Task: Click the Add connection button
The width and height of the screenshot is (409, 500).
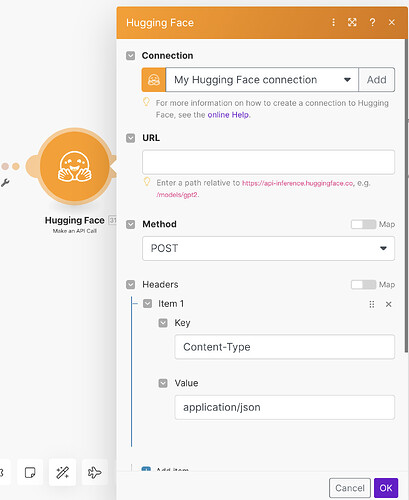Action: coord(377,80)
